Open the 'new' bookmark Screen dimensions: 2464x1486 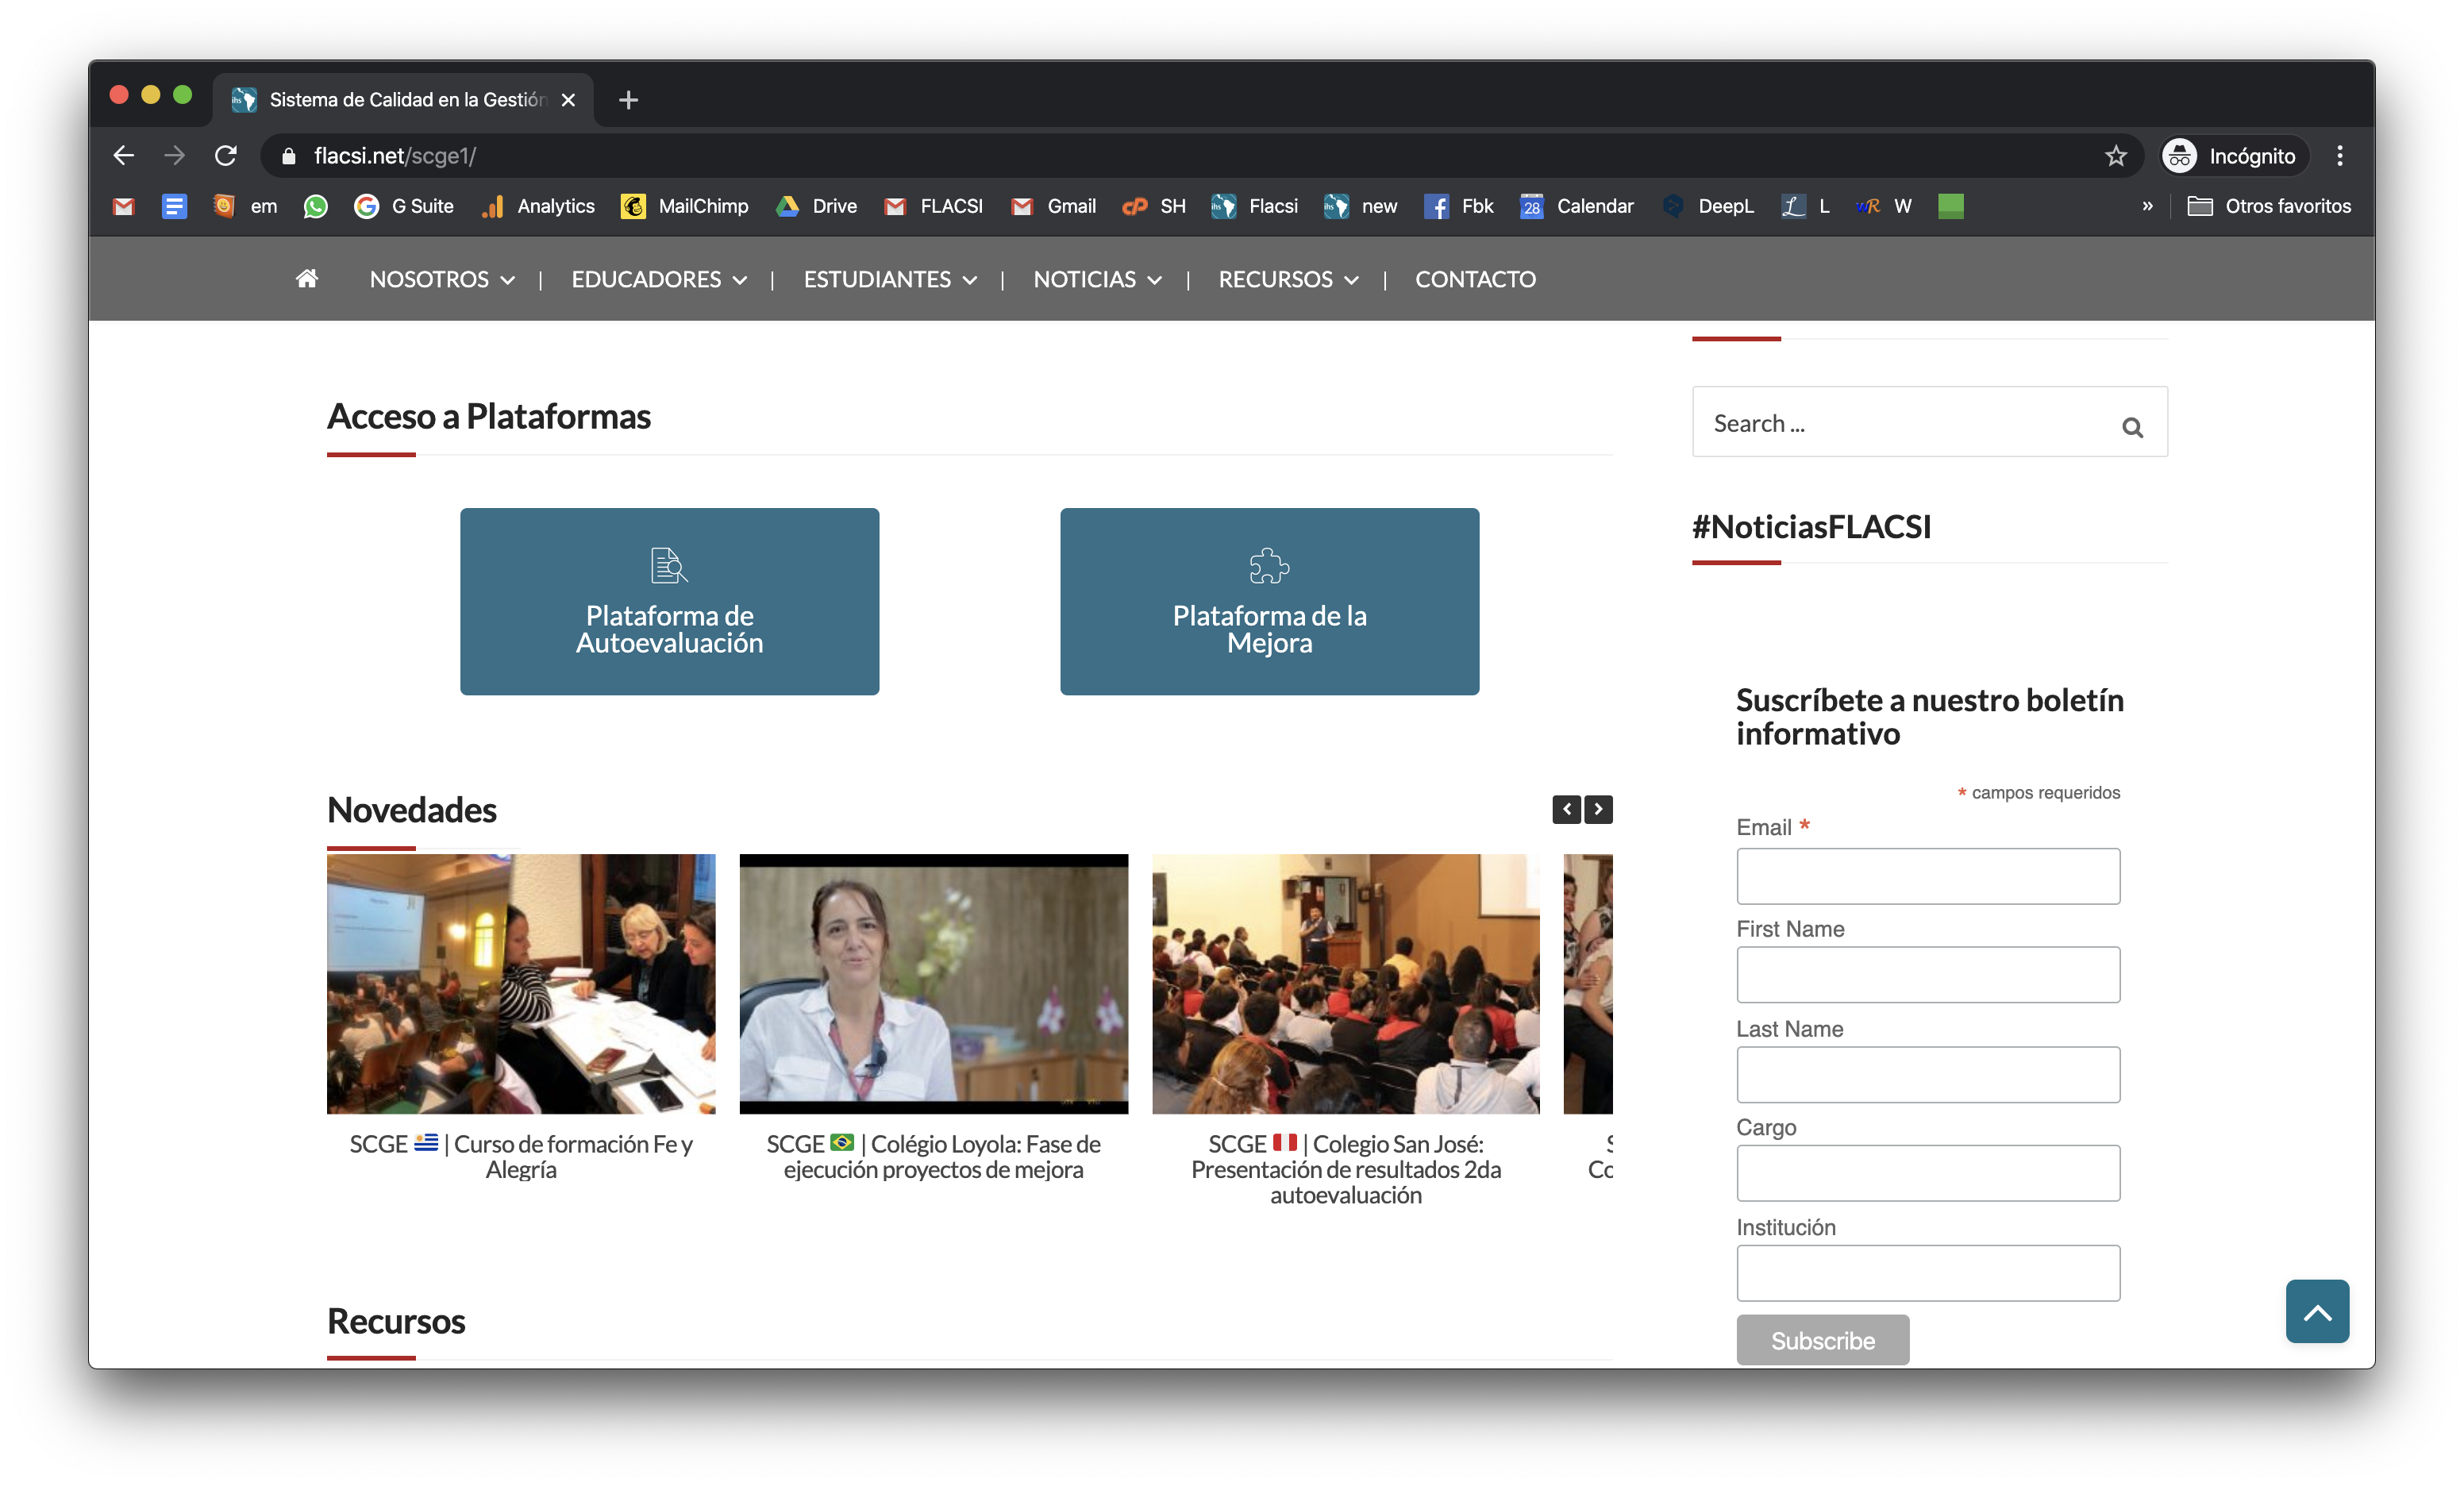click(x=1361, y=206)
